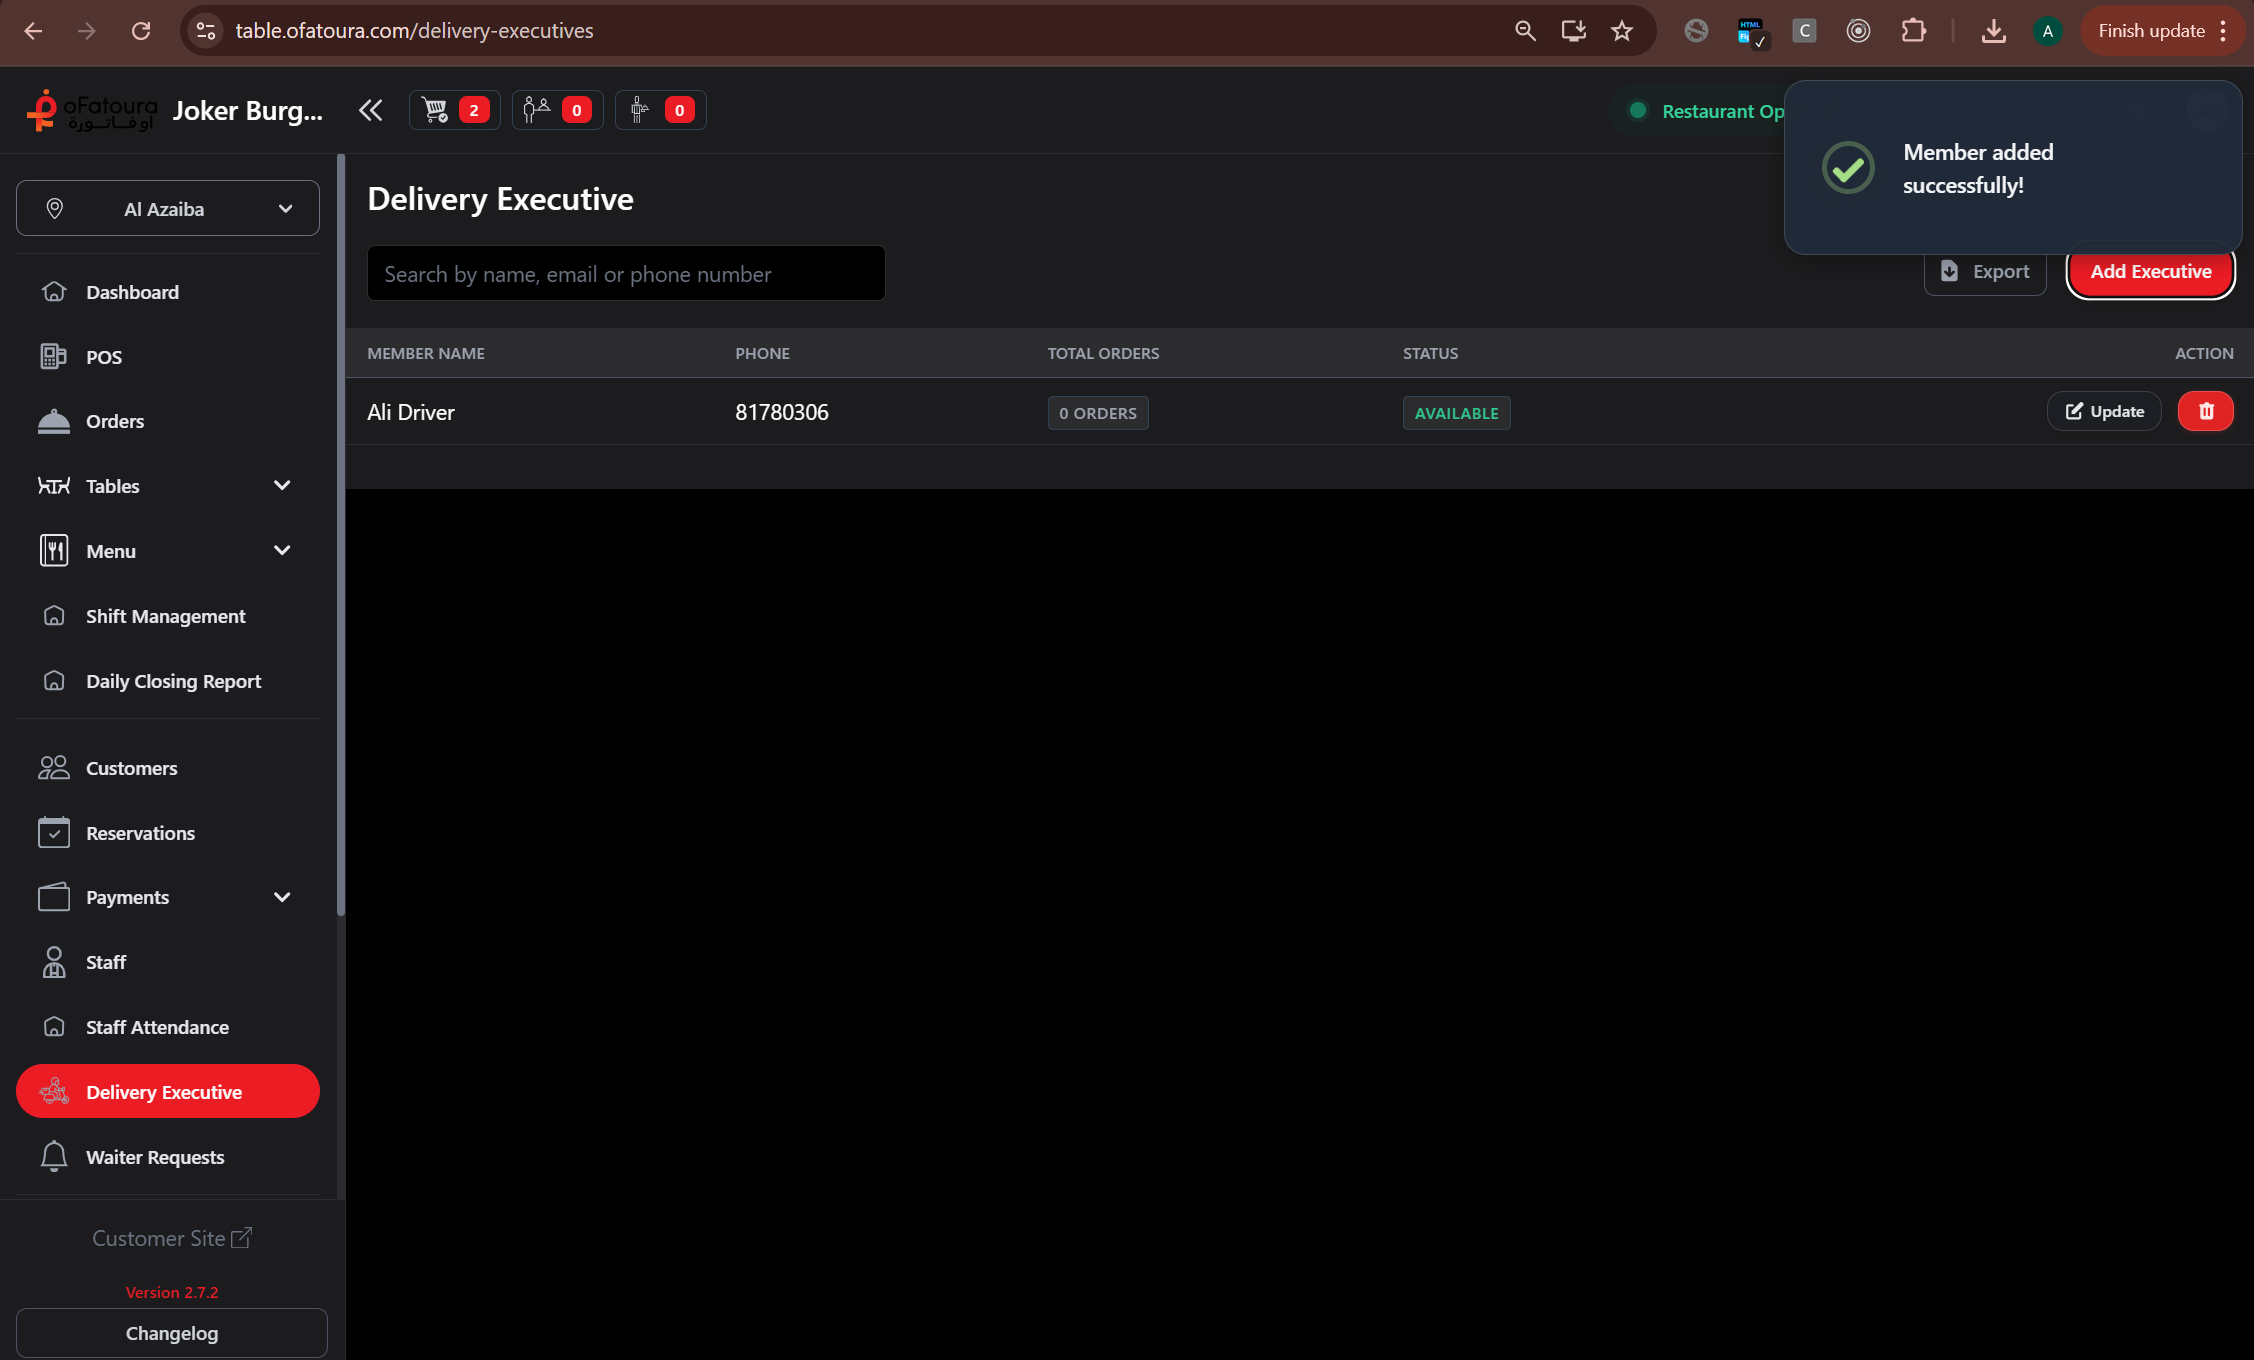Expand the Menu submenu chevron
This screenshot has width=2254, height=1360.
click(281, 551)
